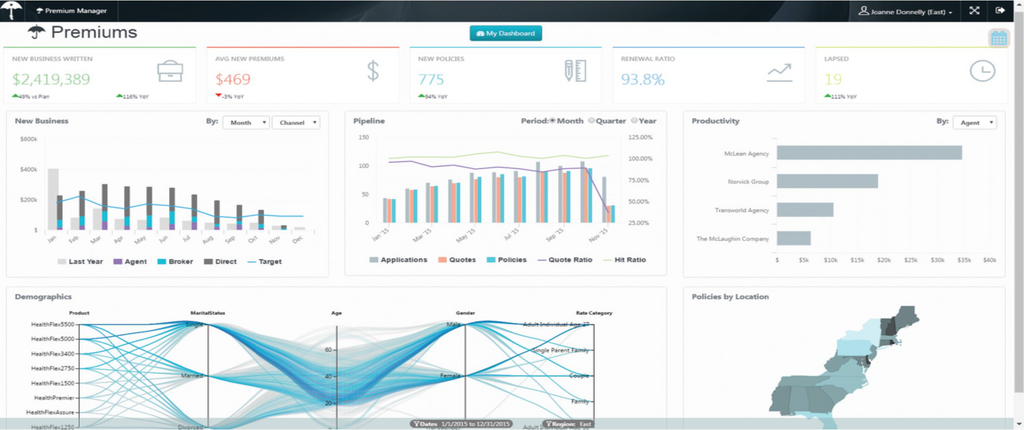This screenshot has height=430, width=1024.
Task: Click the Premium Manager tab in top bar
Action: (x=76, y=10)
